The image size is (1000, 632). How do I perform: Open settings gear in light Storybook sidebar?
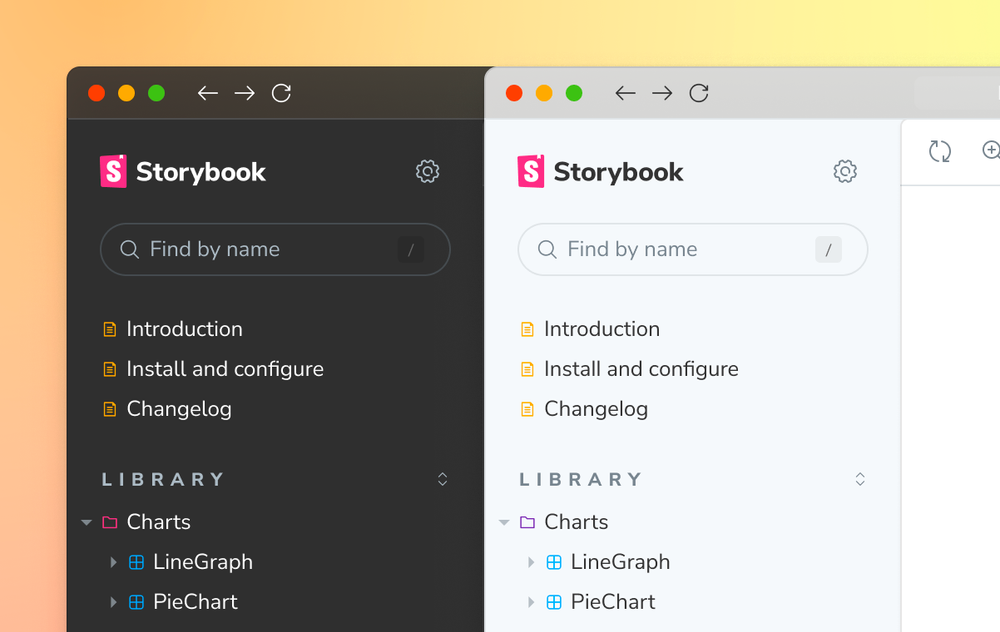[845, 172]
